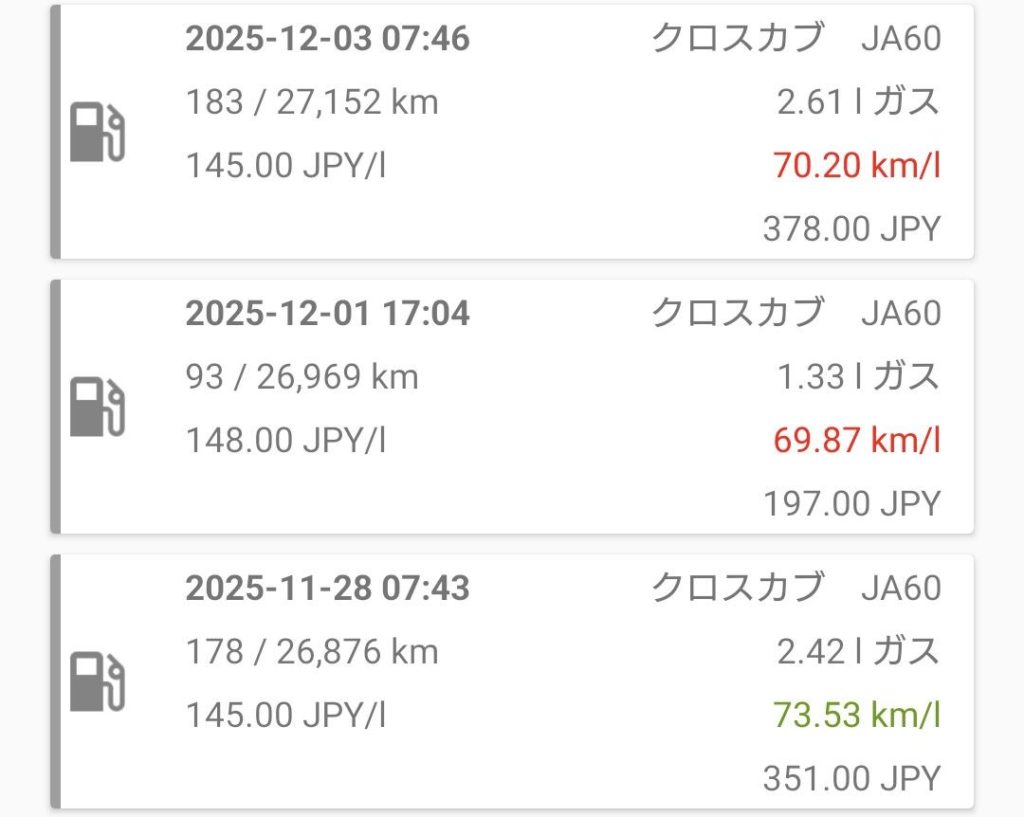The height and width of the screenshot is (817, 1024).
Task: Select the 2025-12-01 17:04 date heading
Action: click(327, 313)
